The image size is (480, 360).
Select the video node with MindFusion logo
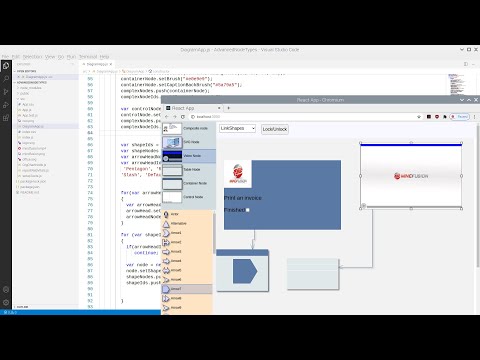(x=411, y=176)
